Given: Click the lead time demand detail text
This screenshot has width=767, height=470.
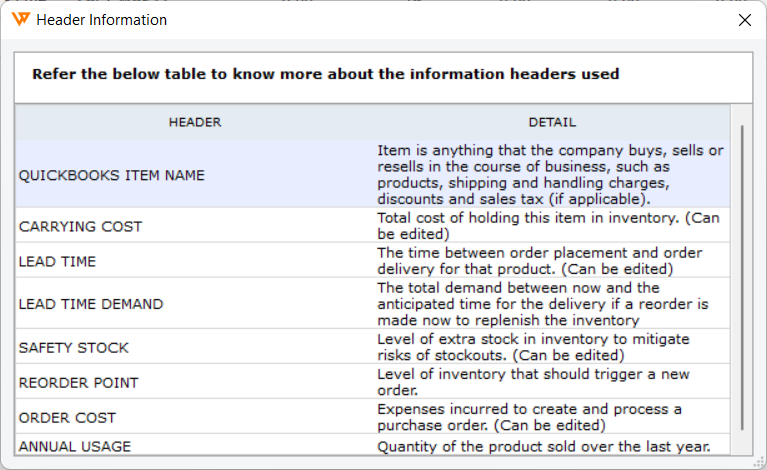Looking at the screenshot, I should click(x=542, y=304).
